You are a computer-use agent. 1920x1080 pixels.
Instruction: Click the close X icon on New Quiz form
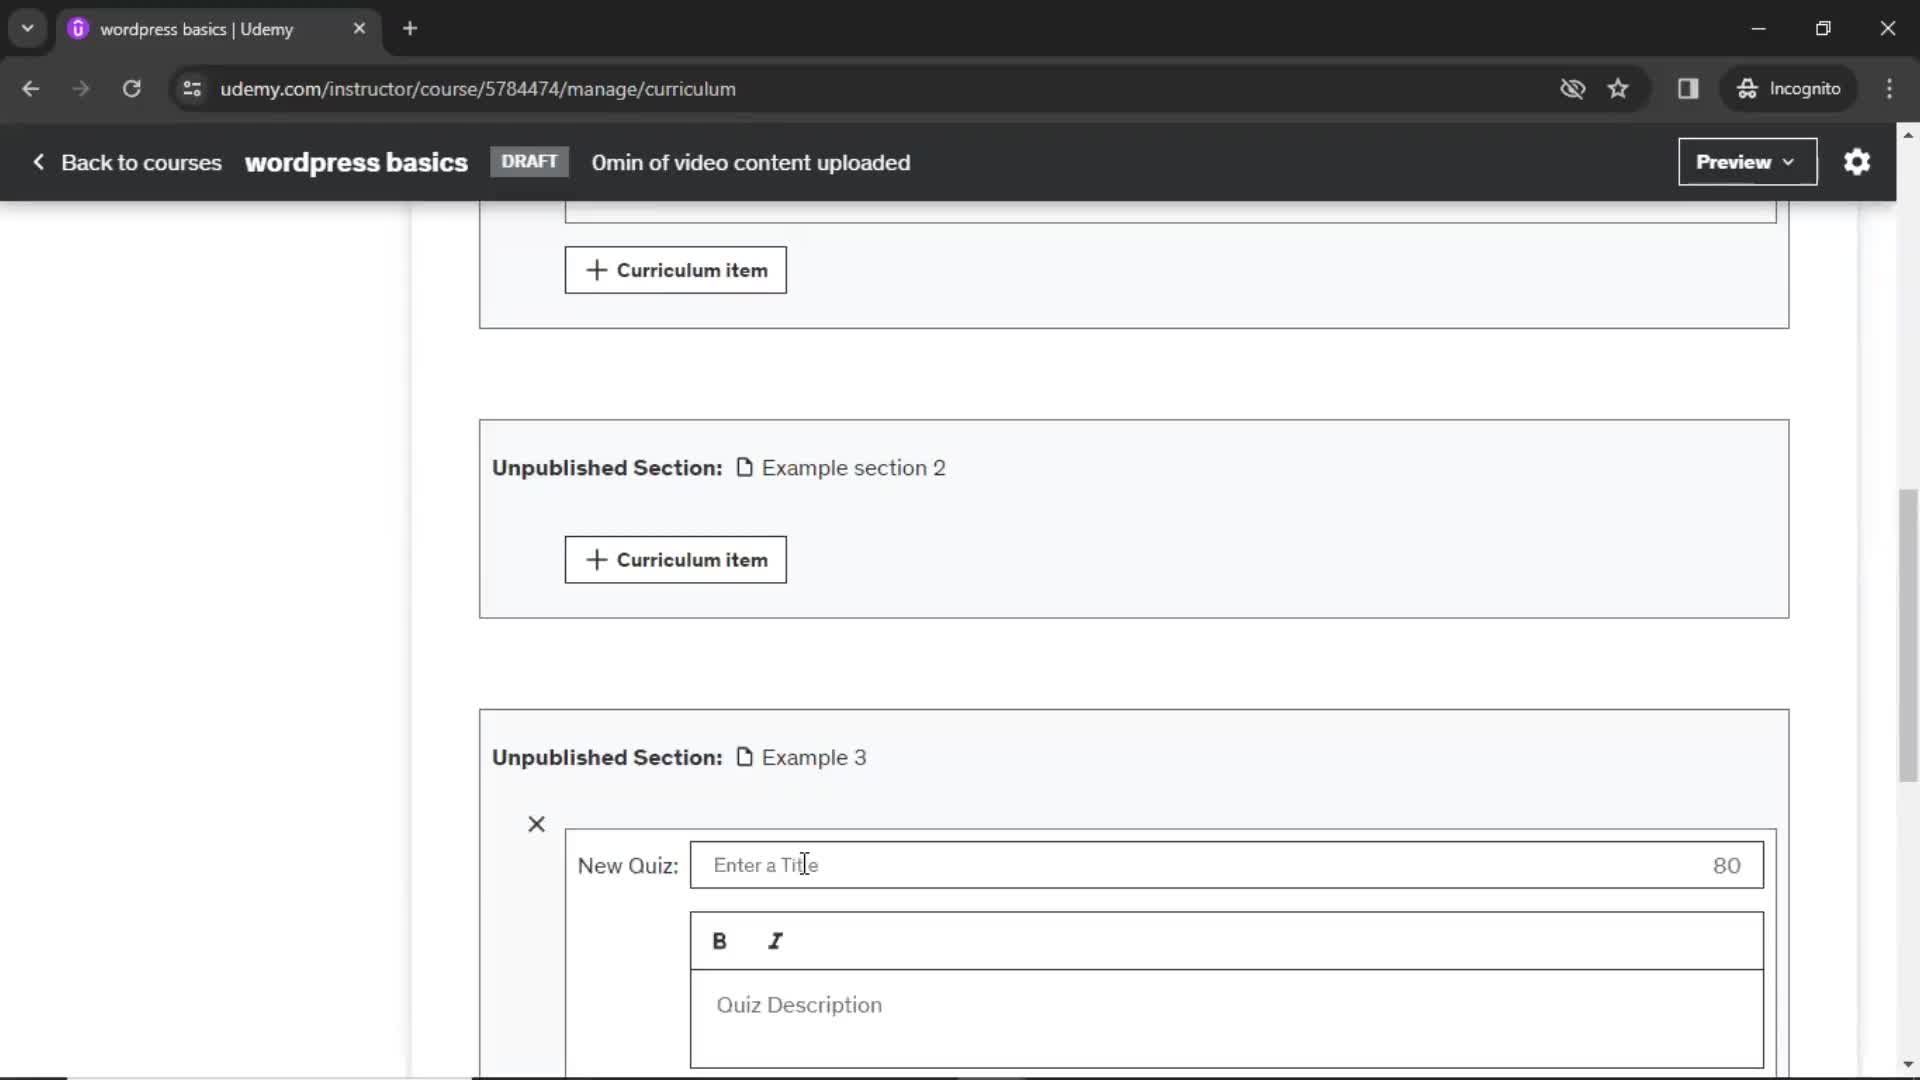coord(537,823)
